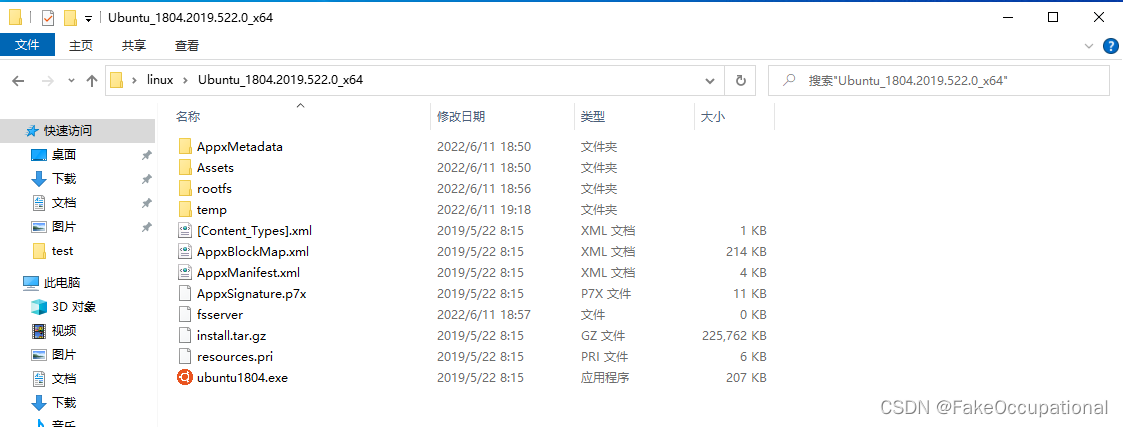Open the recent locations dropdown arrow
Viewport: 1123px width, 427px height.
71,81
